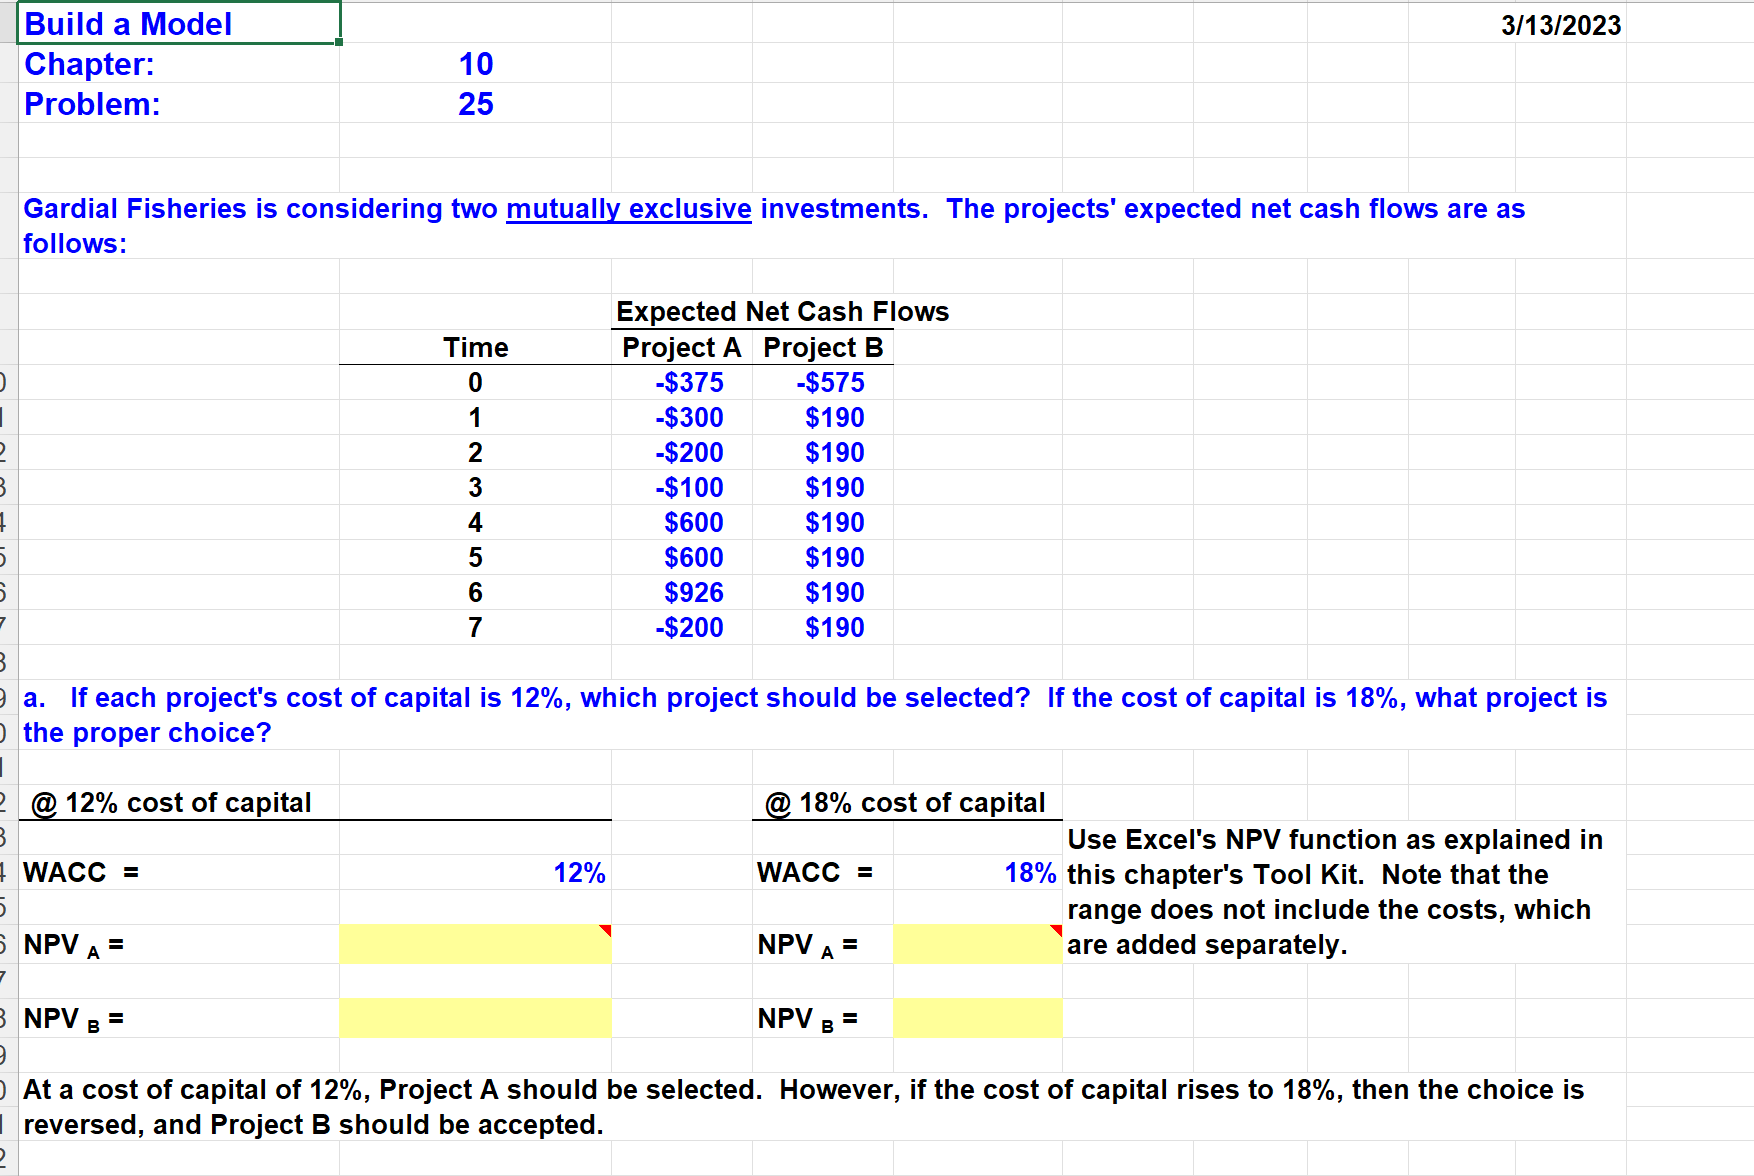1754x1176 pixels.
Task: Click the yellow NPV A cell under 18% WACC
Action: pyautogui.click(x=977, y=944)
